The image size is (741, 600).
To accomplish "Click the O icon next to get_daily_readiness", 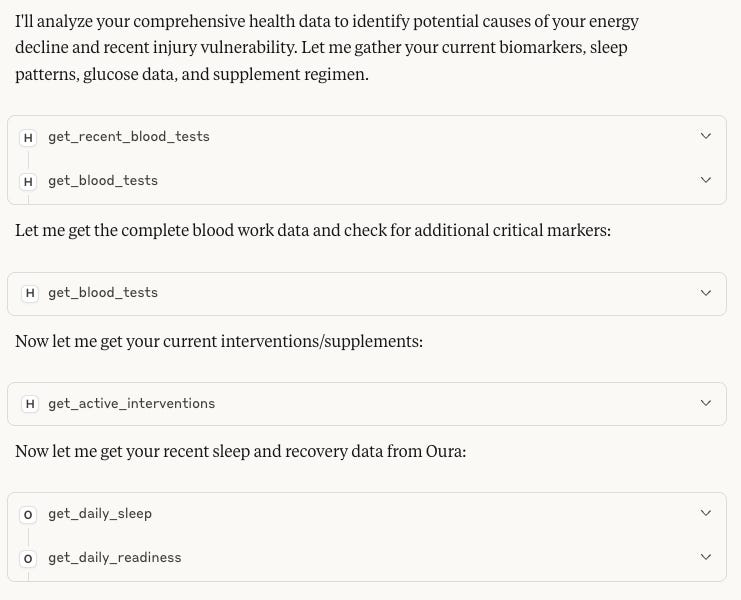I will tap(28, 559).
